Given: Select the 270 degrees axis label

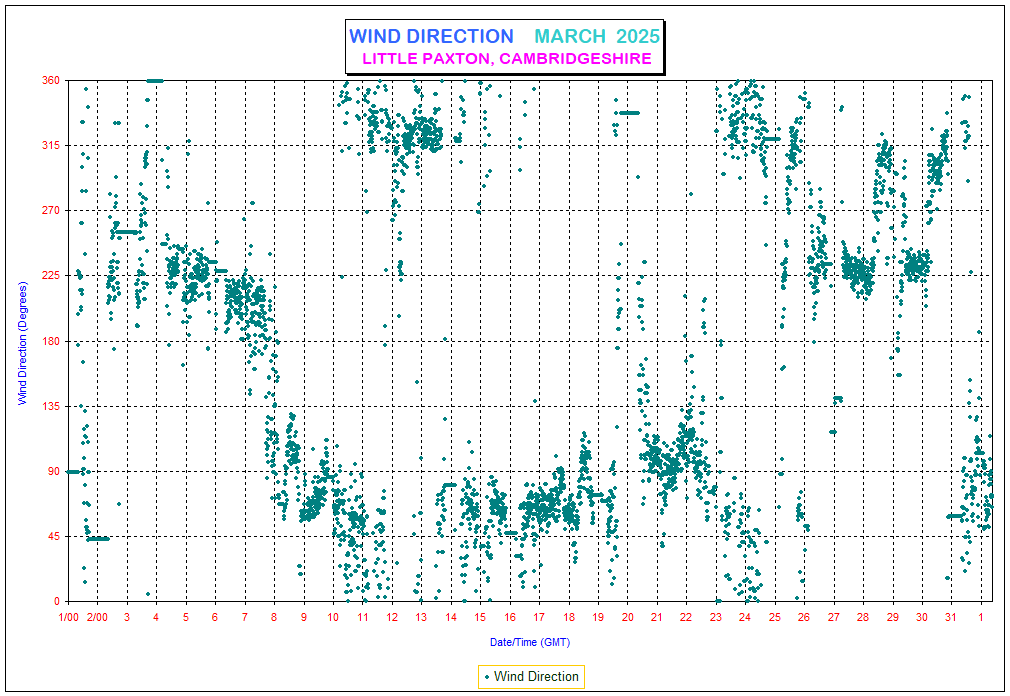Looking at the screenshot, I should click(x=52, y=211).
